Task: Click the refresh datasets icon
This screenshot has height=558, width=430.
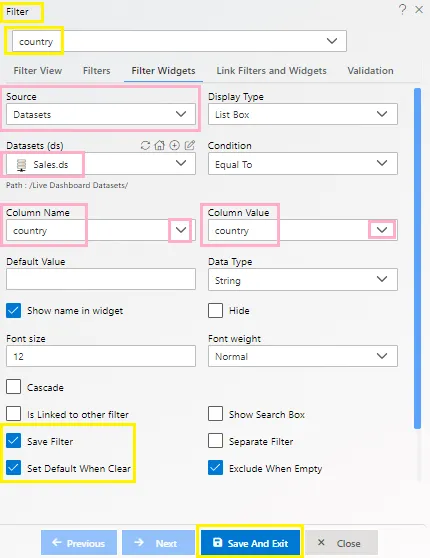Action: [x=145, y=146]
